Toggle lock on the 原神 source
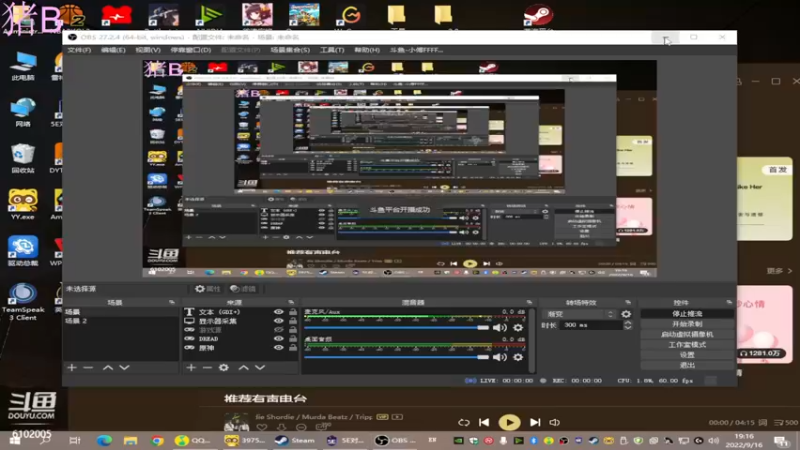The width and height of the screenshot is (800, 450). [x=293, y=348]
